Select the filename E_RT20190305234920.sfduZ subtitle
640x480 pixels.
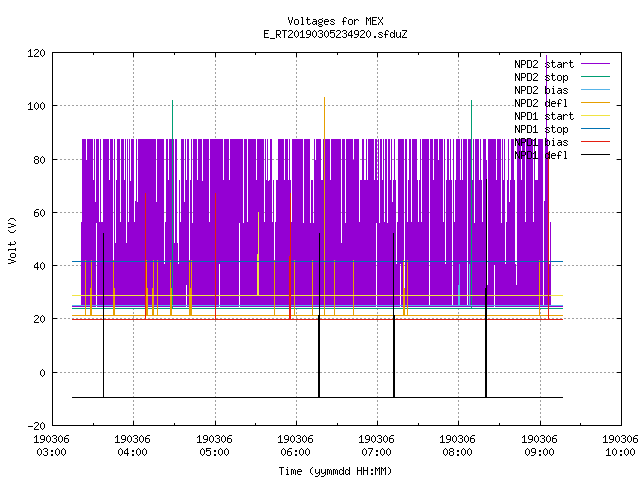pos(335,34)
